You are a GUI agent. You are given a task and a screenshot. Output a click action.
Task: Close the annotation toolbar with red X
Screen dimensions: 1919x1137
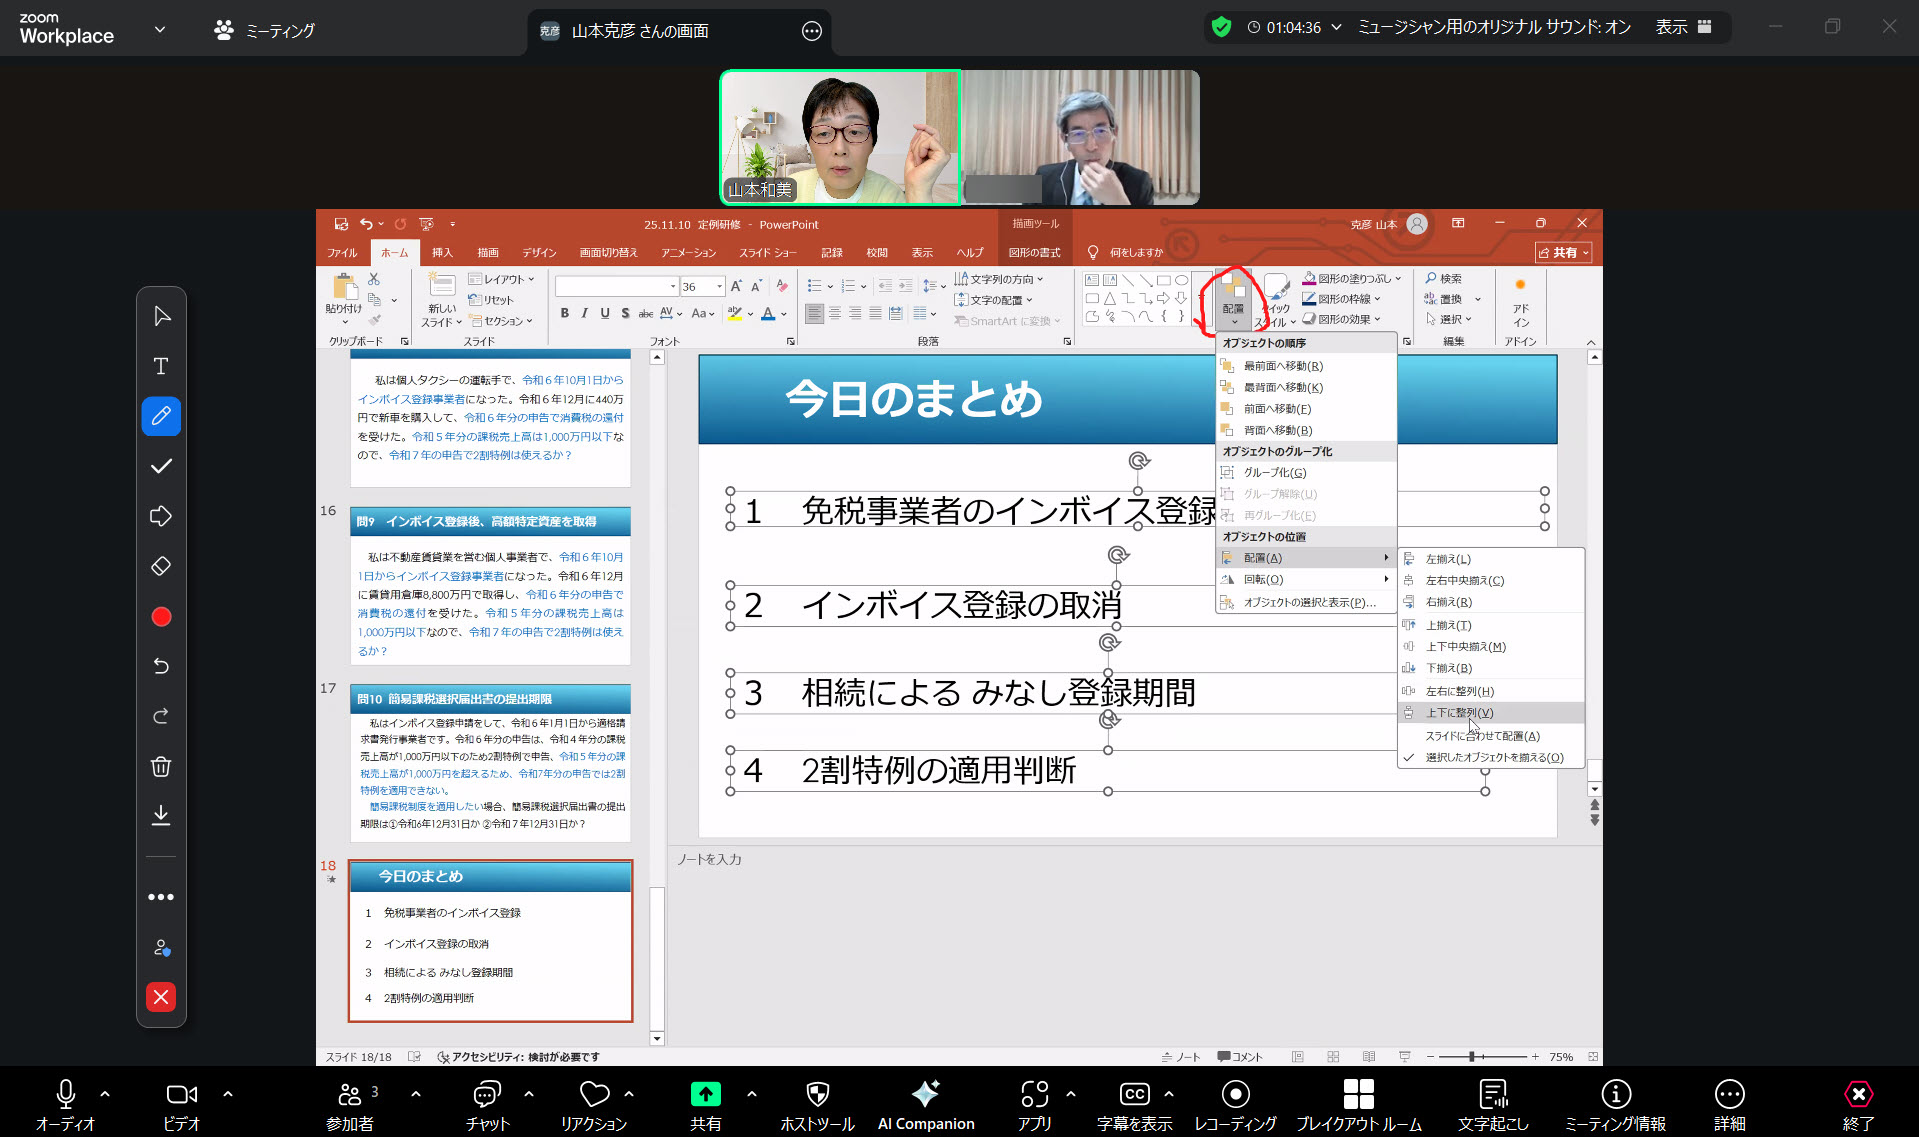tap(161, 997)
